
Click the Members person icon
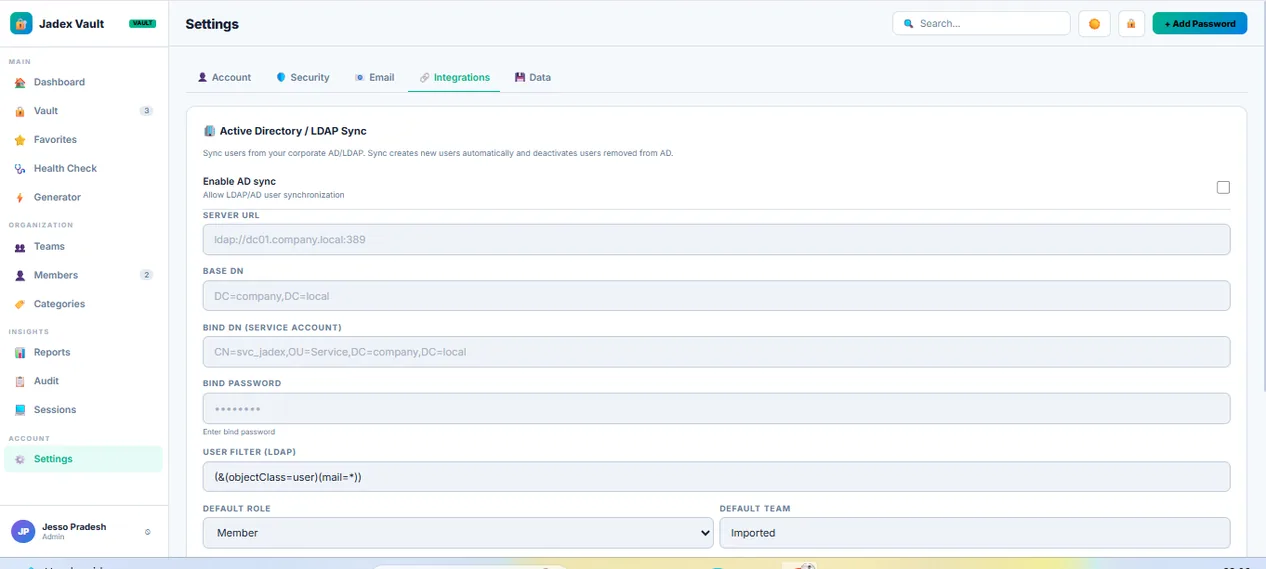(x=20, y=276)
